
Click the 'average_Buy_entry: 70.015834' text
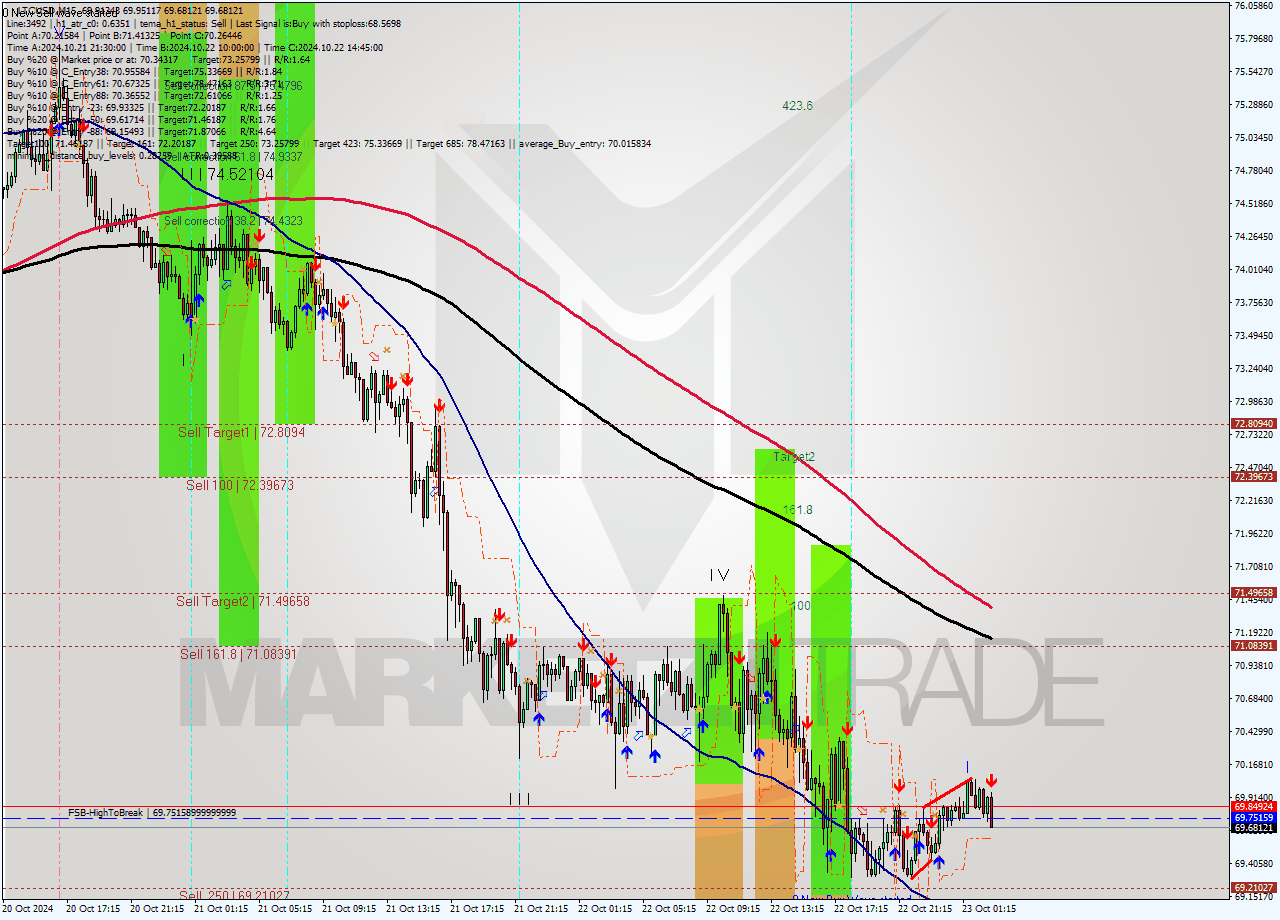(585, 143)
